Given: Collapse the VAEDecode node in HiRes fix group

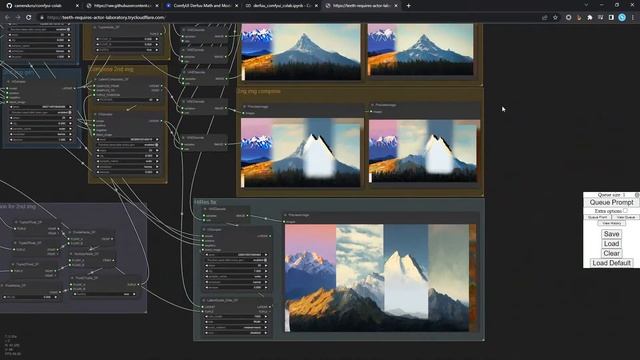Looking at the screenshot, I should point(205,209).
